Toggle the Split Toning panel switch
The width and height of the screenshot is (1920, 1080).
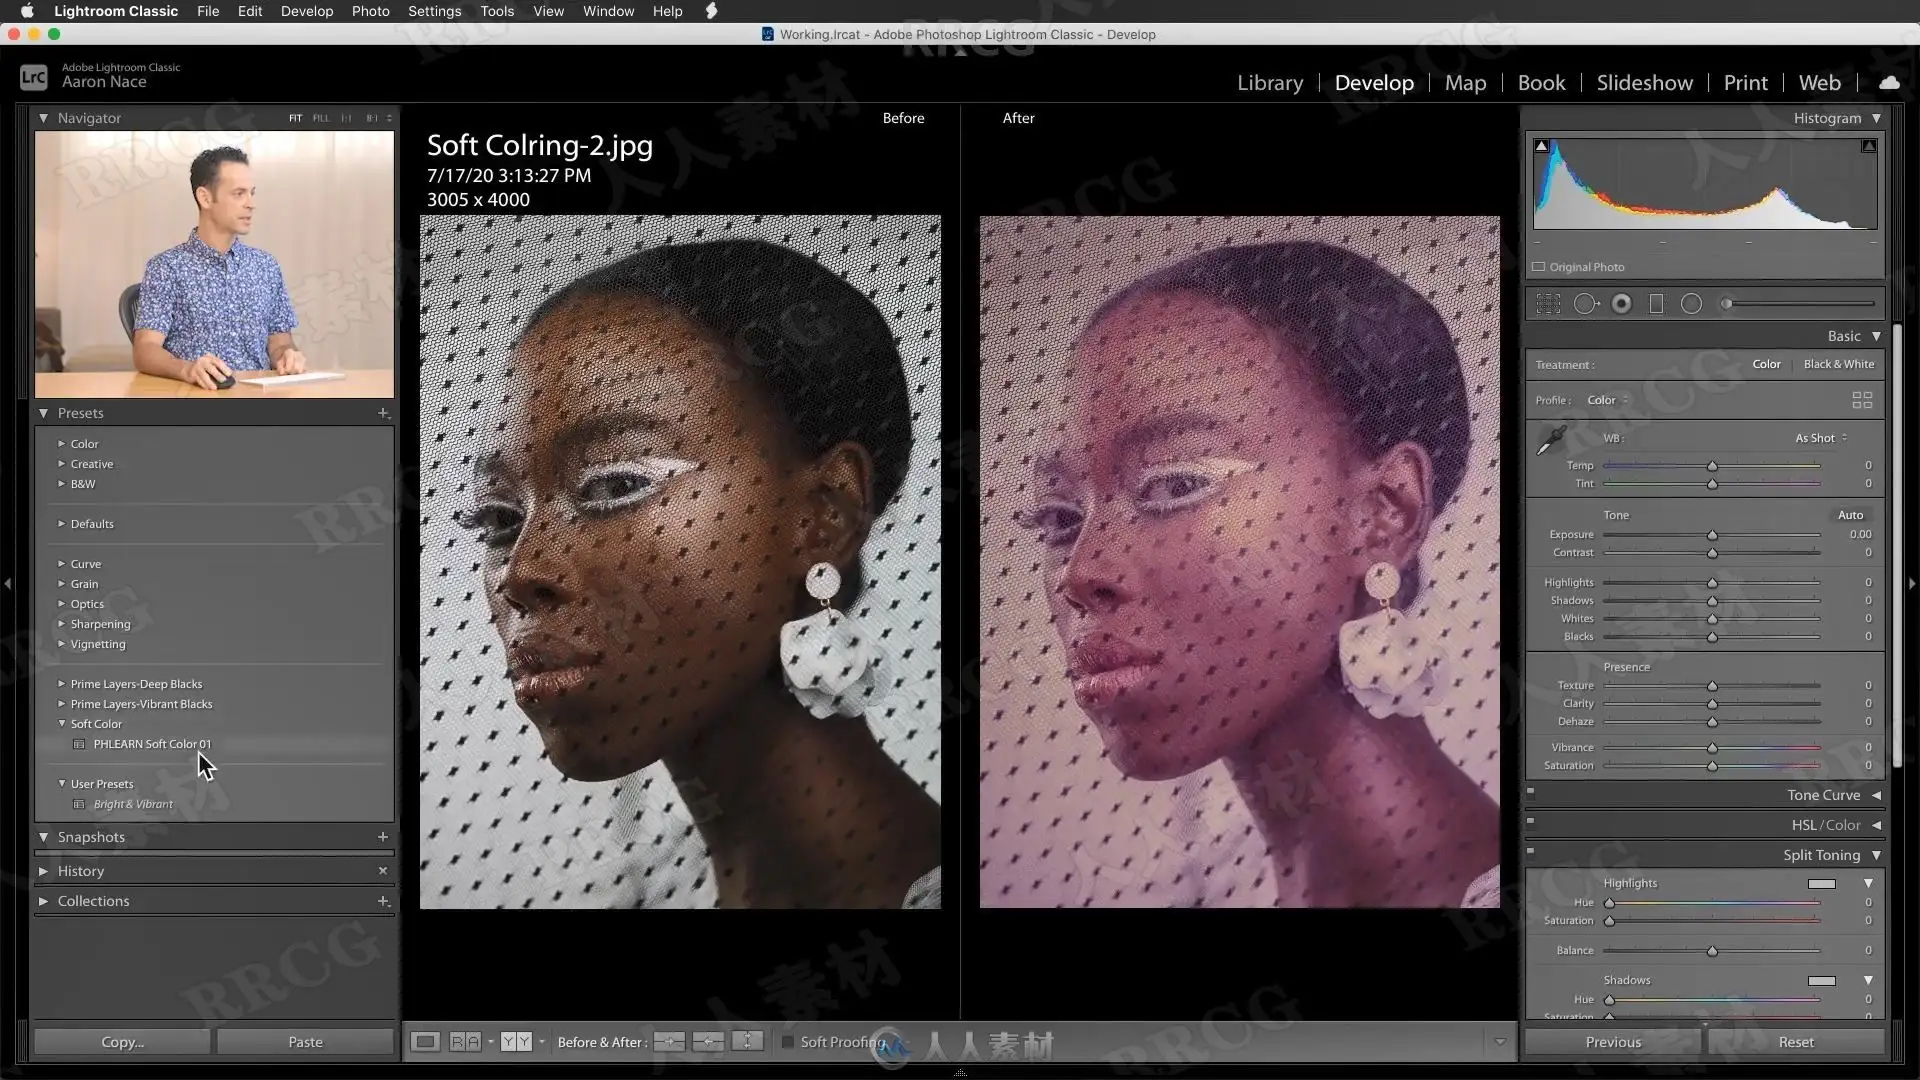tap(1530, 851)
